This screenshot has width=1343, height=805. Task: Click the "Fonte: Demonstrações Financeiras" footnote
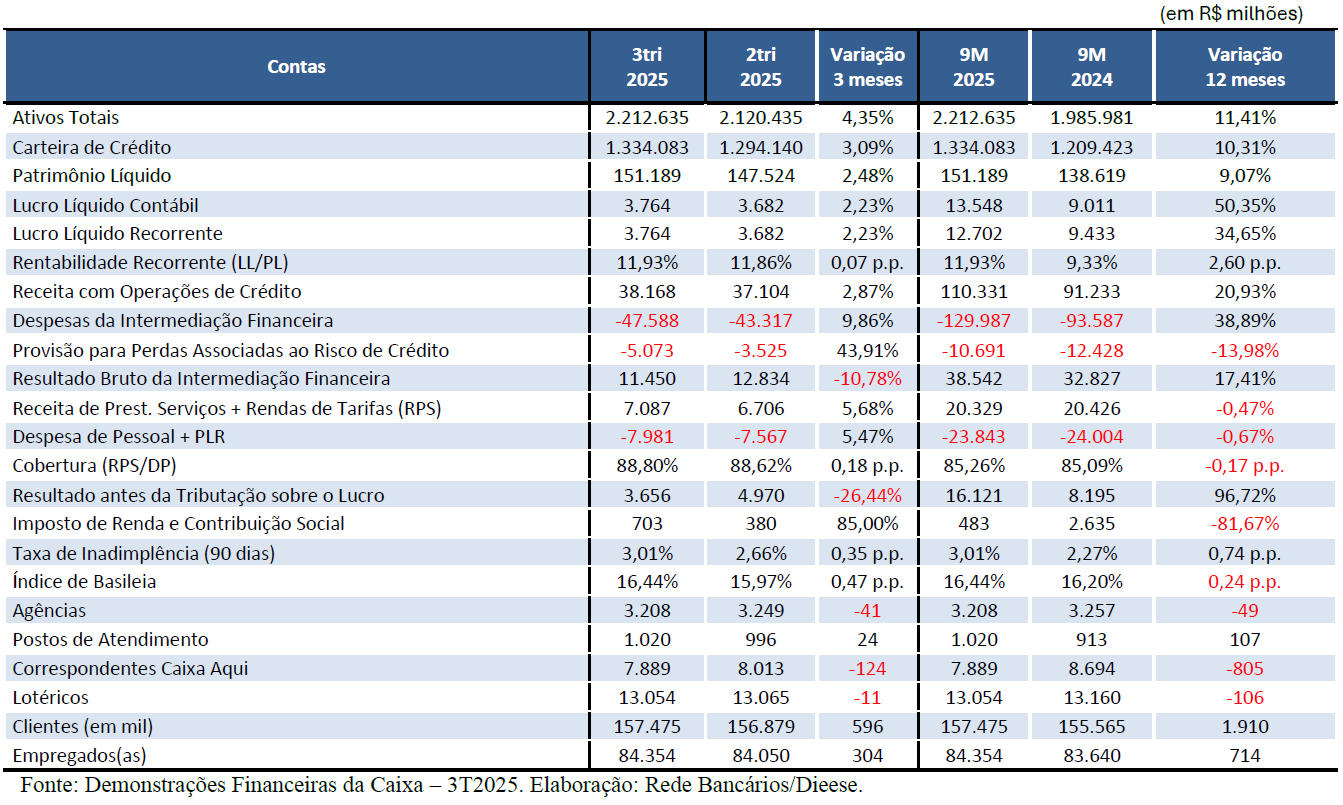click(x=440, y=785)
